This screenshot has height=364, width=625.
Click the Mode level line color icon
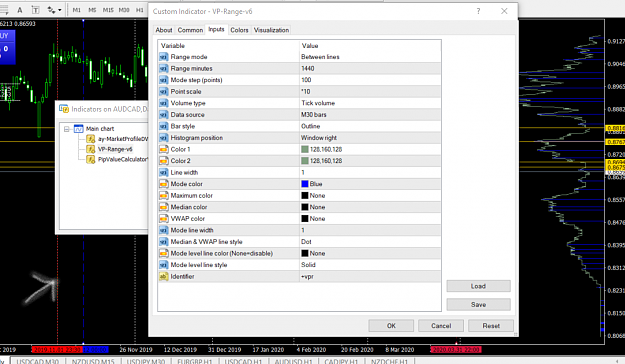coord(164,254)
